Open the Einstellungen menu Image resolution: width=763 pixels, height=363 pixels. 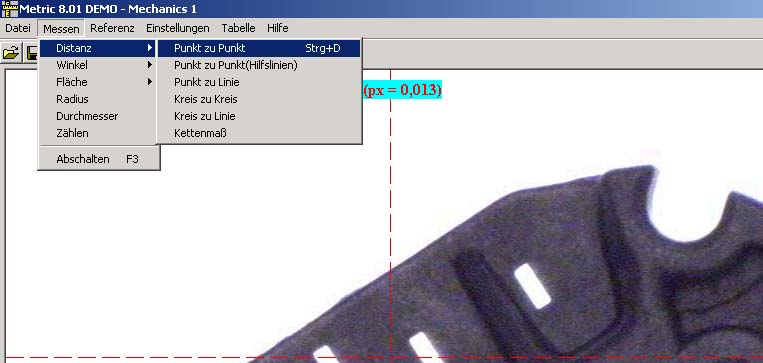pyautogui.click(x=178, y=28)
